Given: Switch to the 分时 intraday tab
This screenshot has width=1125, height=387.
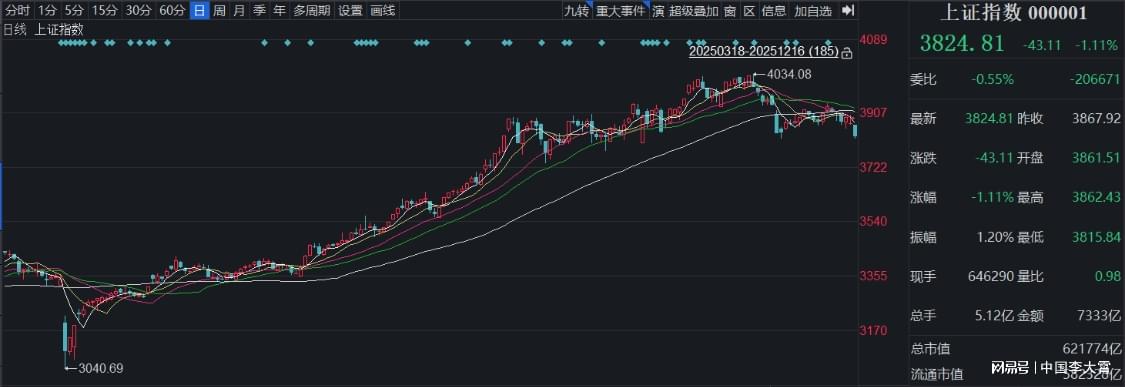Looking at the screenshot, I should tap(17, 11).
